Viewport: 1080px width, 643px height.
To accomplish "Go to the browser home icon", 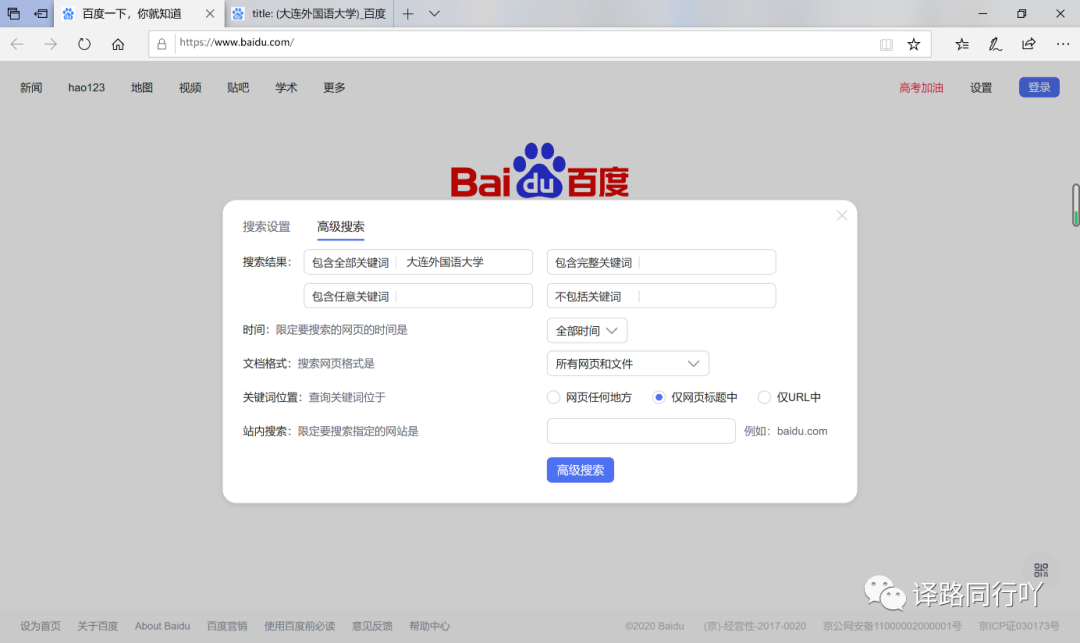I will click(118, 44).
